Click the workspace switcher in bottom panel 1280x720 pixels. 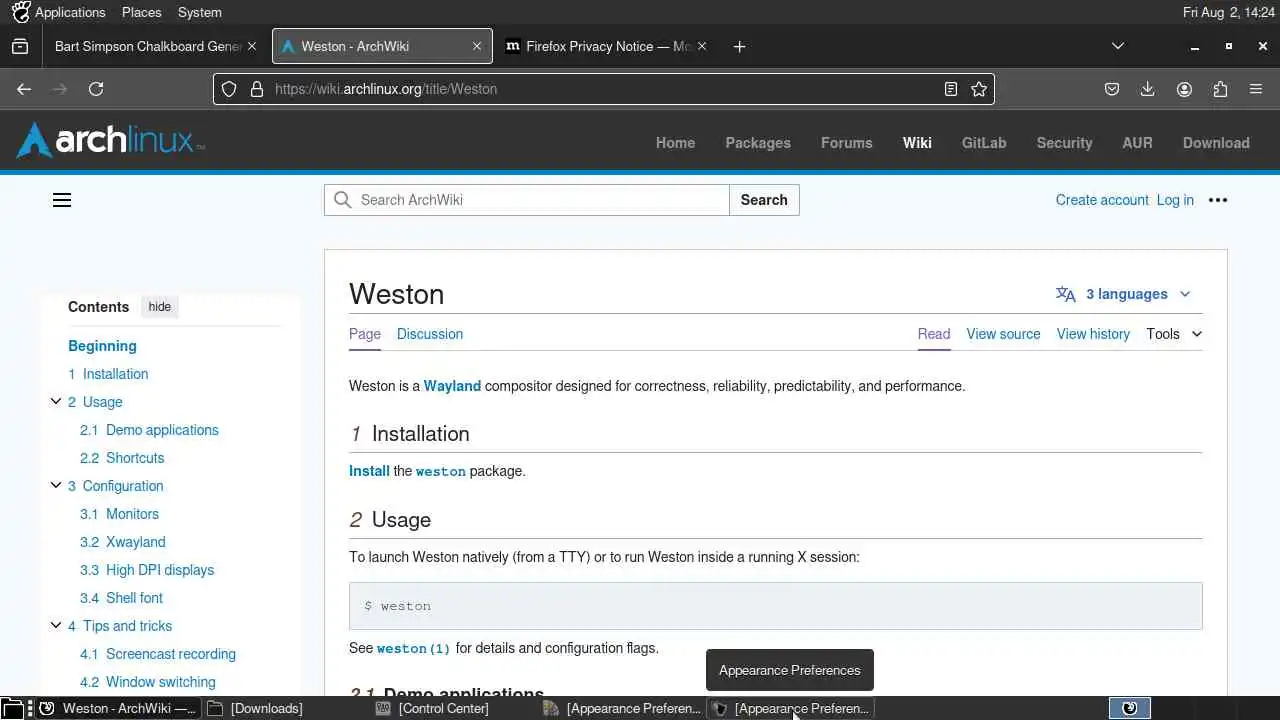[x=1130, y=708]
